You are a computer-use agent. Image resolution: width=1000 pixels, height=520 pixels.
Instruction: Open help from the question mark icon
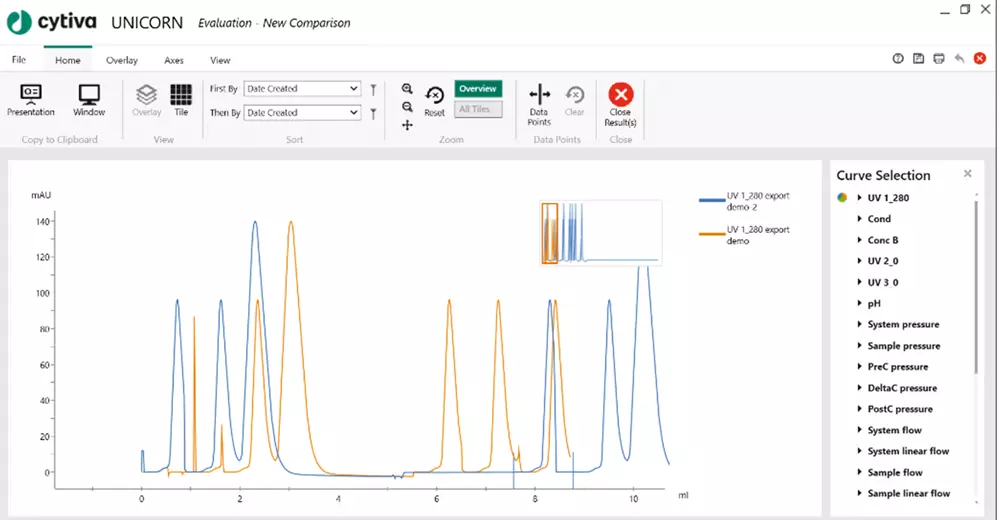898,59
